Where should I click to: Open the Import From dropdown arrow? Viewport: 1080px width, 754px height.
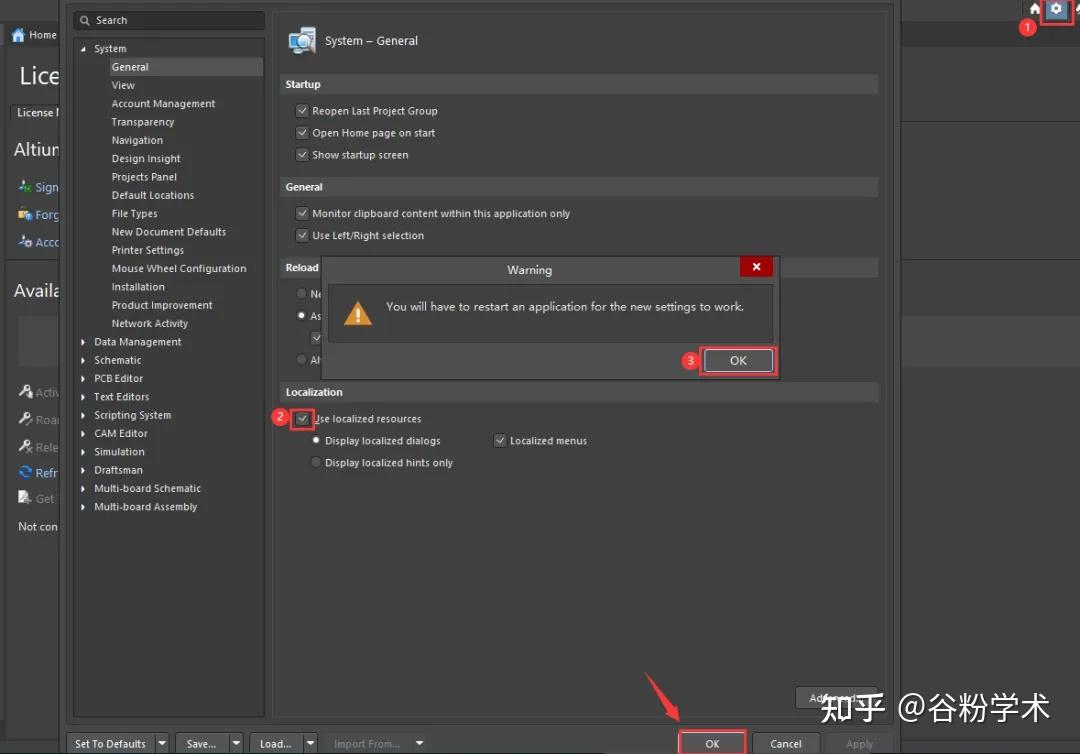pos(418,743)
